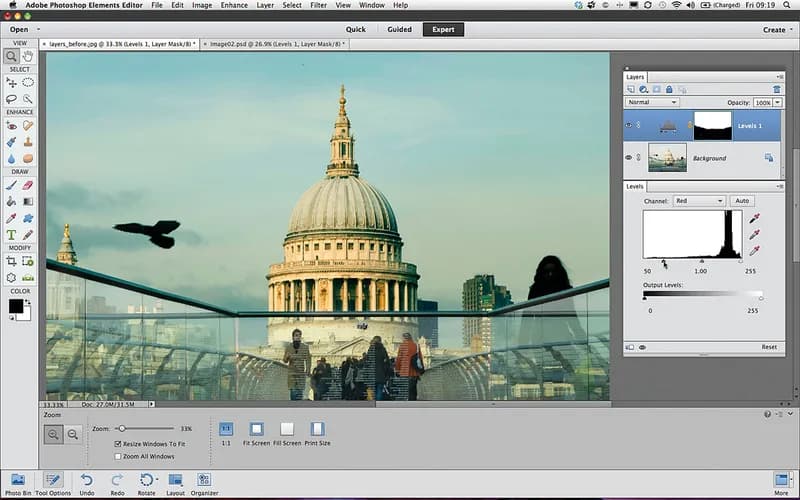This screenshot has height=500, width=800.
Task: Select the Hand tool
Action: [x=28, y=56]
